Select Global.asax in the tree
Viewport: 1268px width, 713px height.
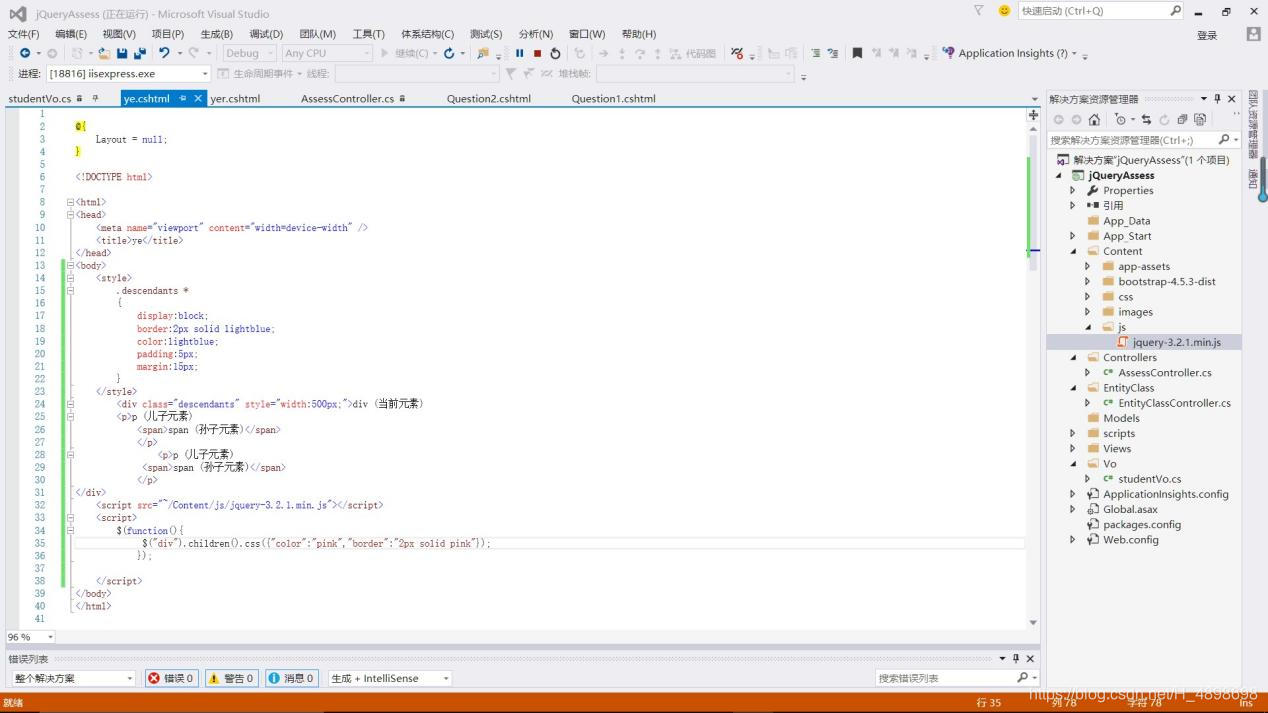click(1130, 509)
